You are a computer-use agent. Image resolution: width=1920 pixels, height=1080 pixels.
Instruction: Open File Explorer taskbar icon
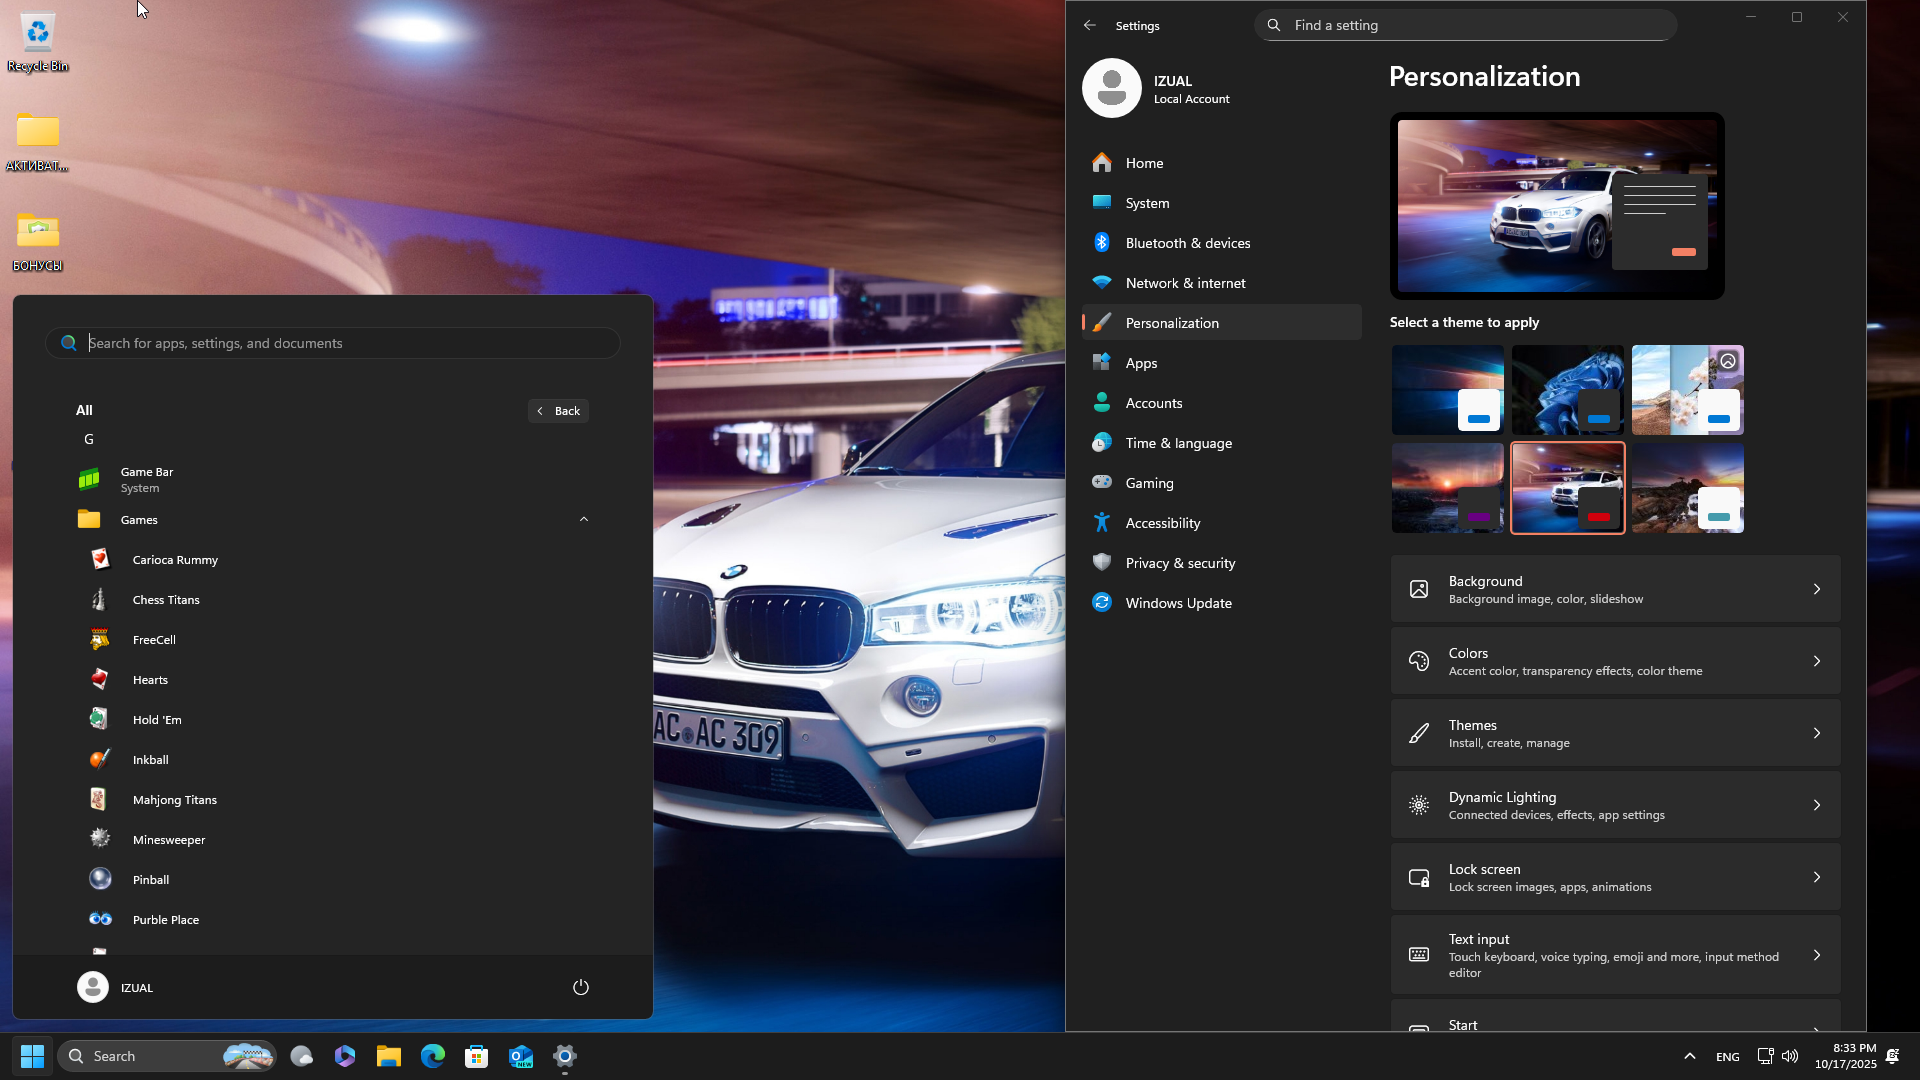(x=388, y=1056)
